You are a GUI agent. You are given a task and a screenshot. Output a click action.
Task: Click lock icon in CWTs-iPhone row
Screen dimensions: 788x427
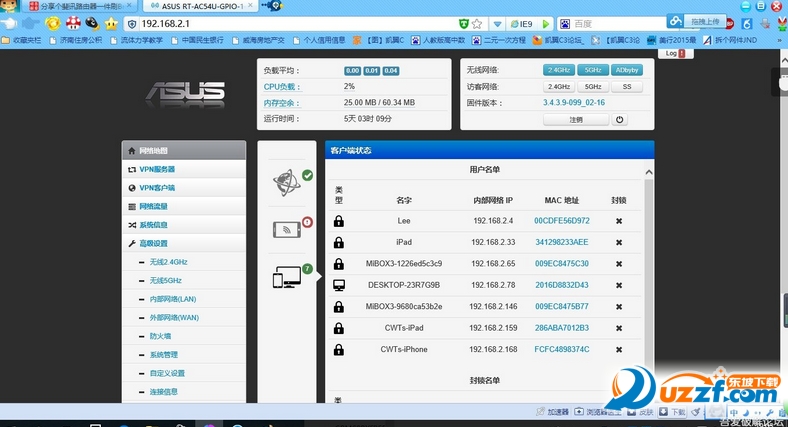coord(339,350)
